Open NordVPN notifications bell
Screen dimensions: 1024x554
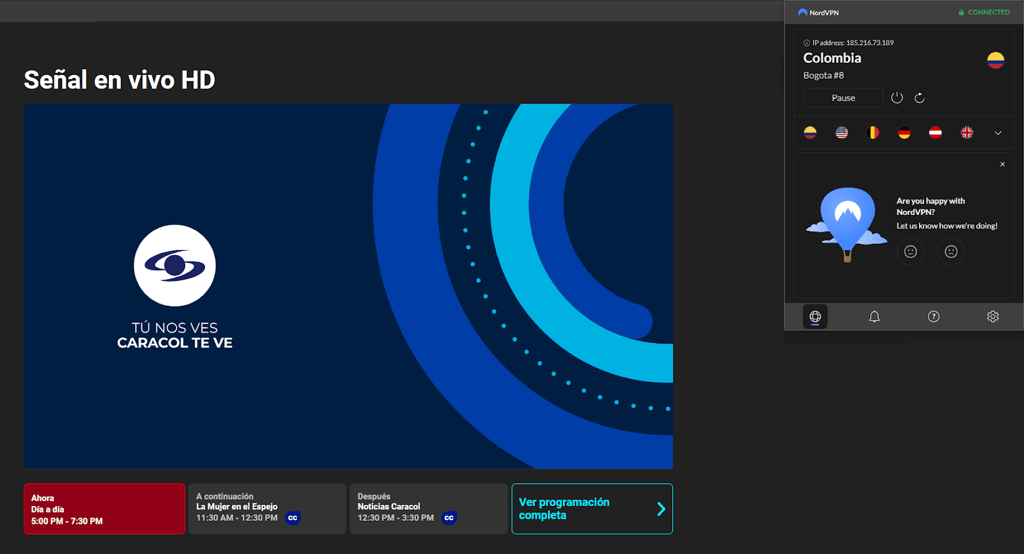point(874,317)
